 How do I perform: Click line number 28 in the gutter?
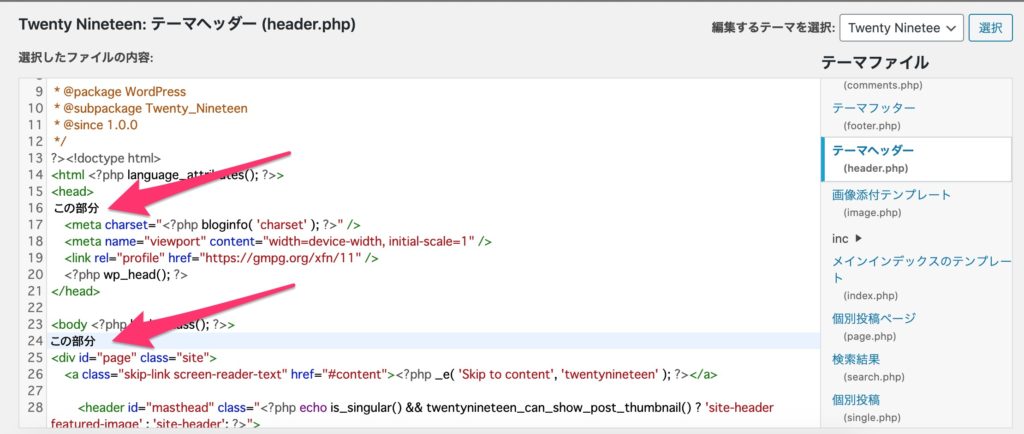[x=35, y=408]
